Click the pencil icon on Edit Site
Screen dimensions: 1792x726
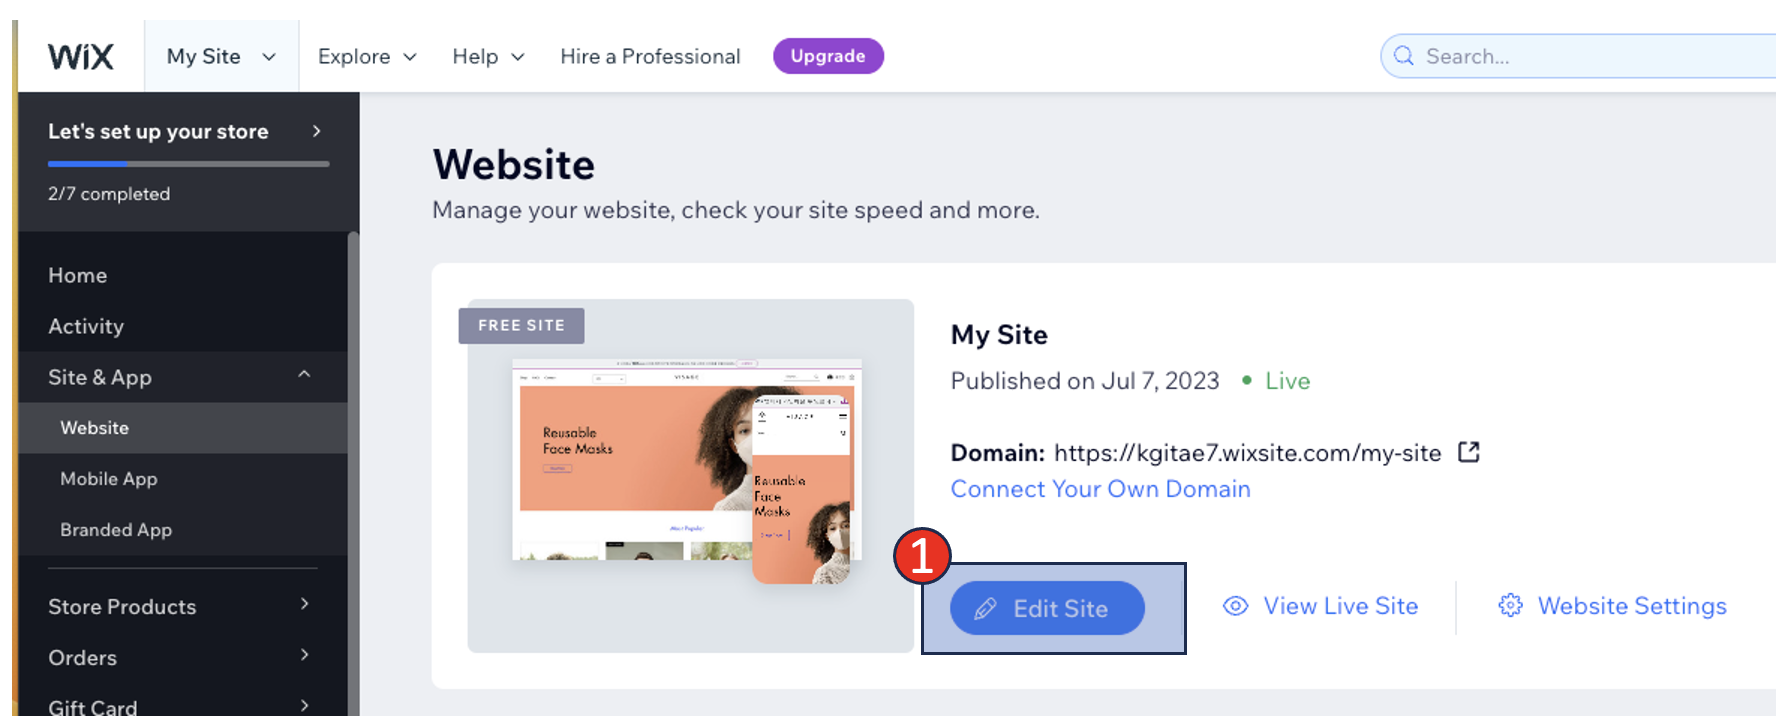pyautogui.click(x=985, y=608)
